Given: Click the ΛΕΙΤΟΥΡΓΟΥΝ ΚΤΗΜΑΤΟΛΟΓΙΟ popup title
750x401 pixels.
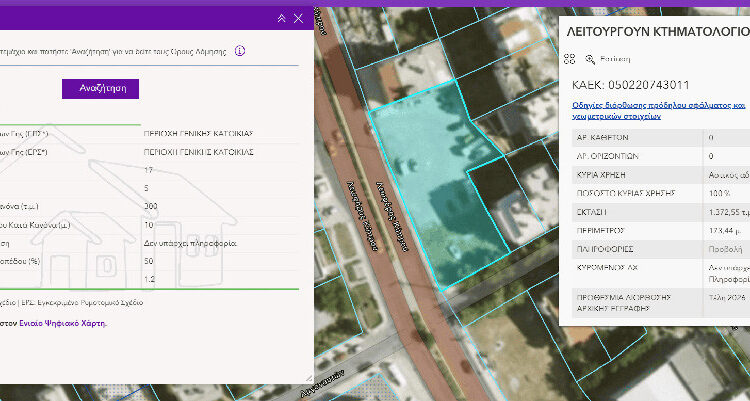Looking at the screenshot, I should (x=657, y=32).
